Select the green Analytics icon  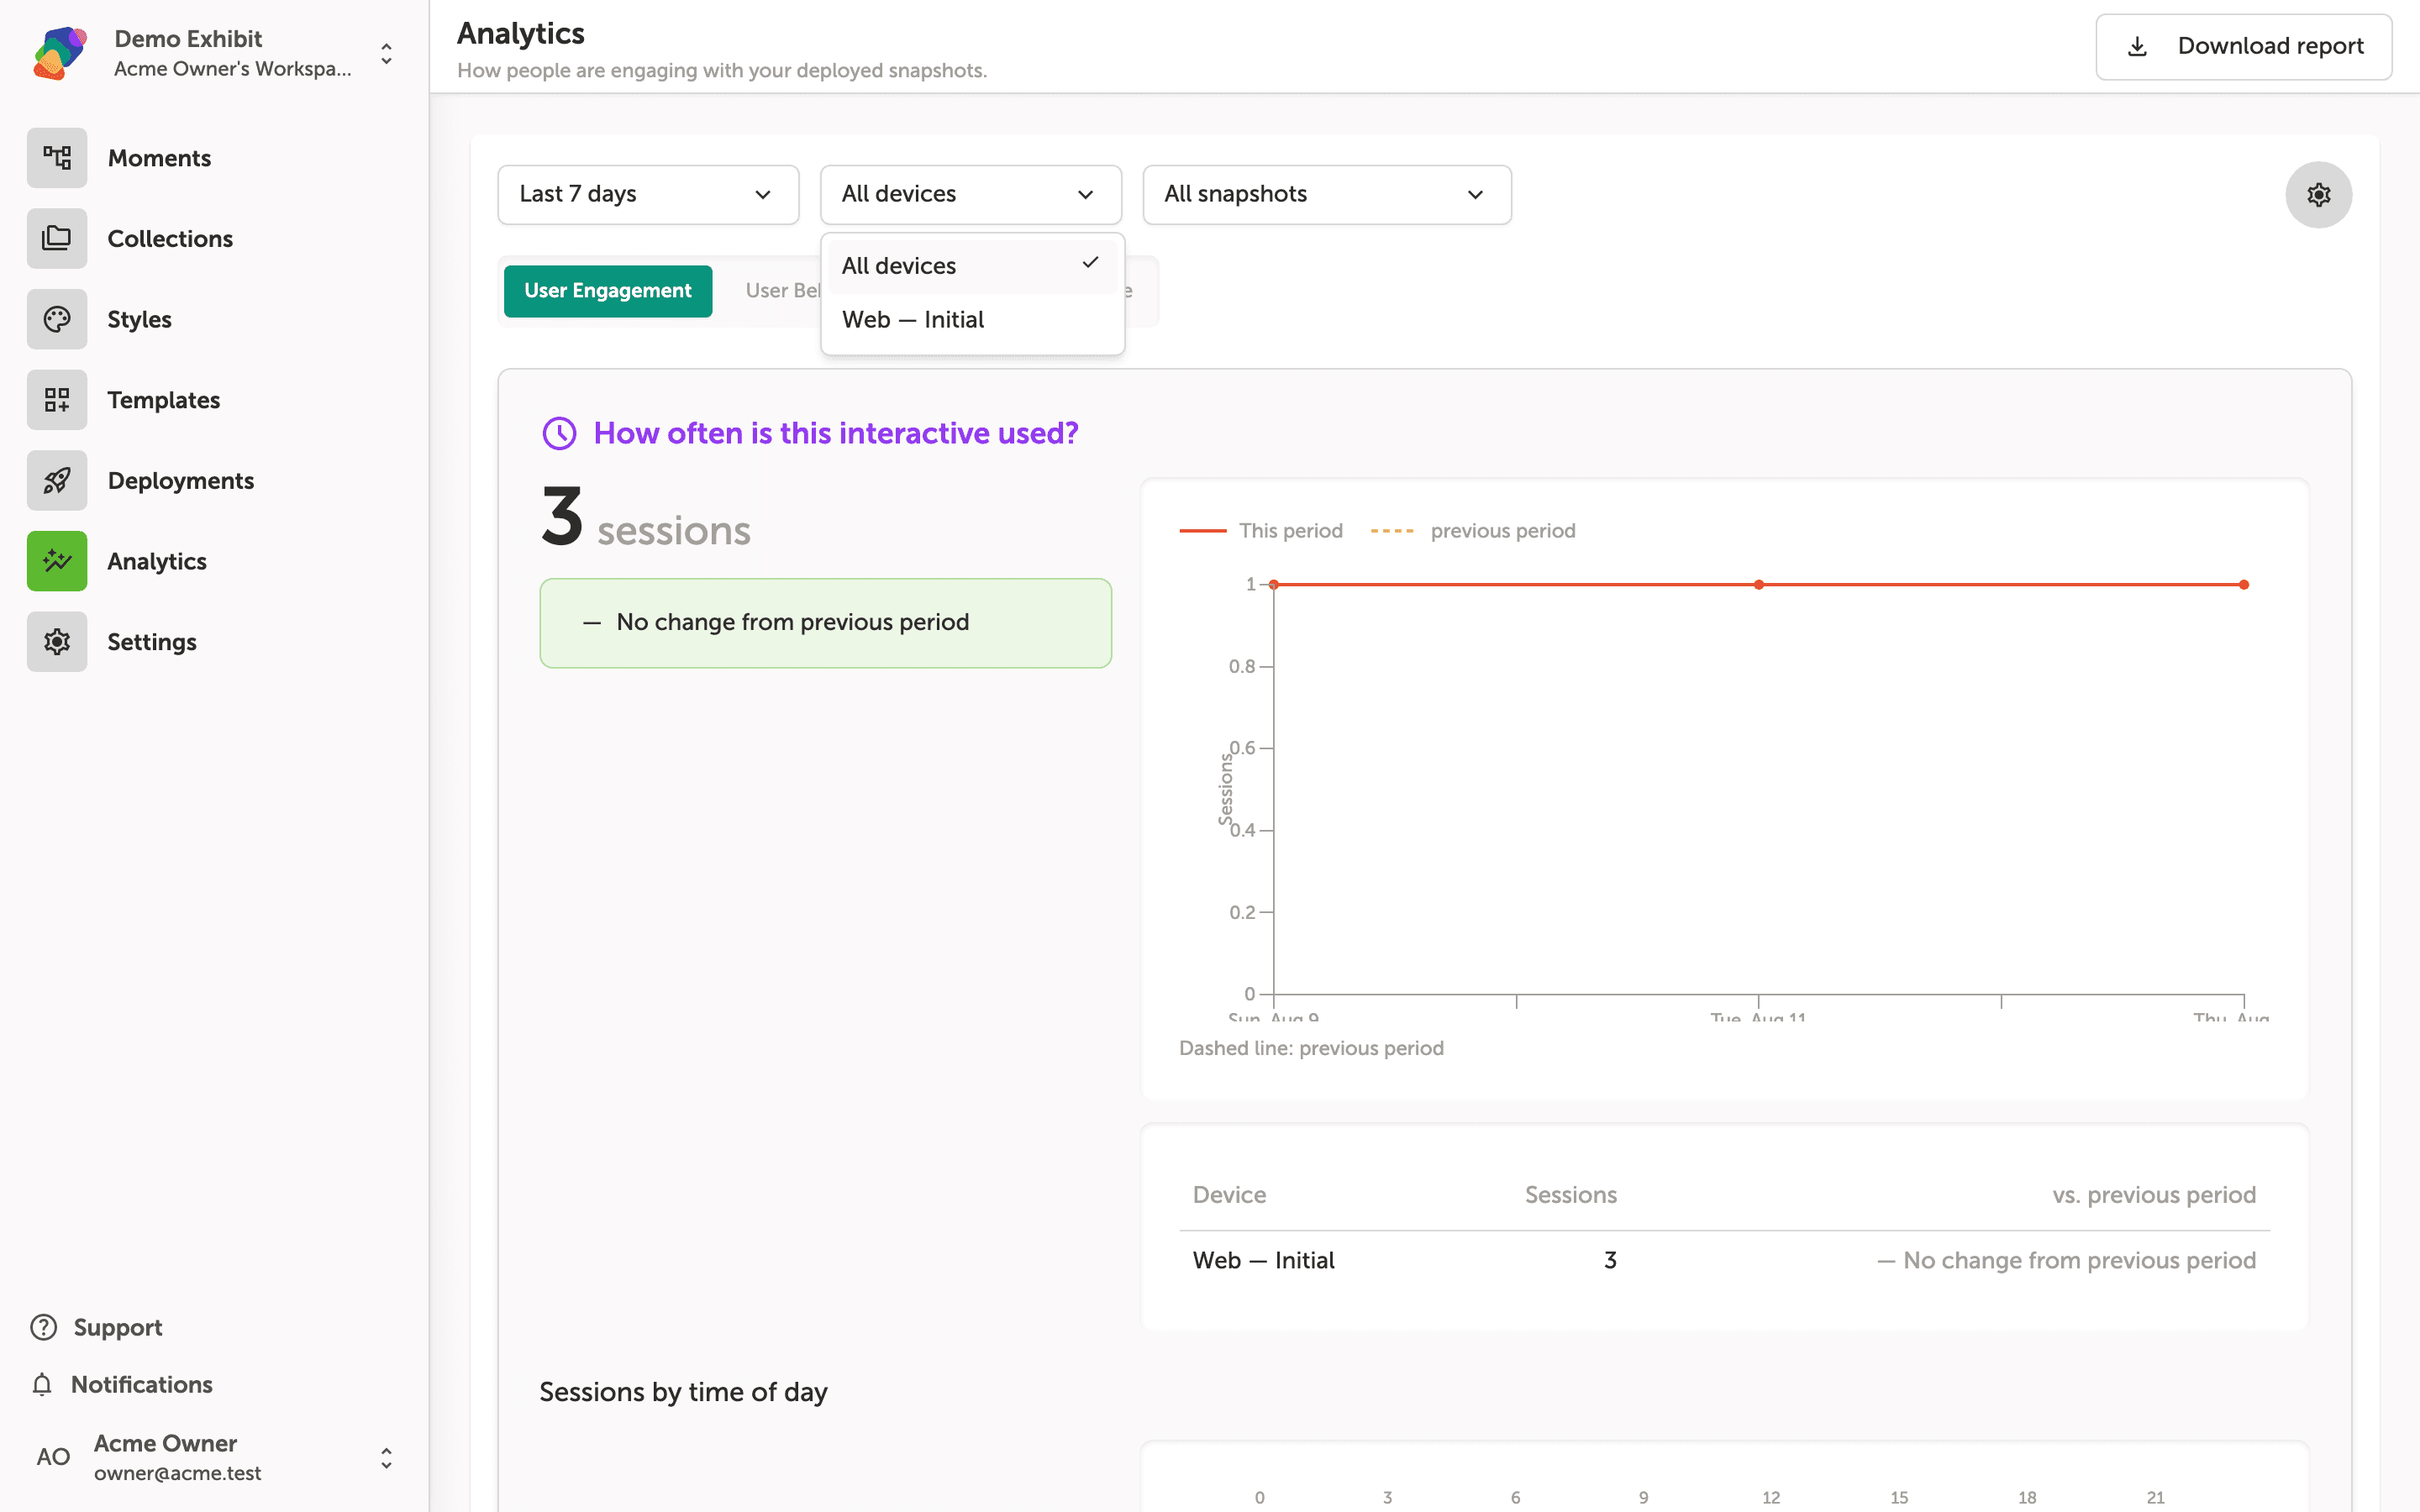[x=57, y=561]
